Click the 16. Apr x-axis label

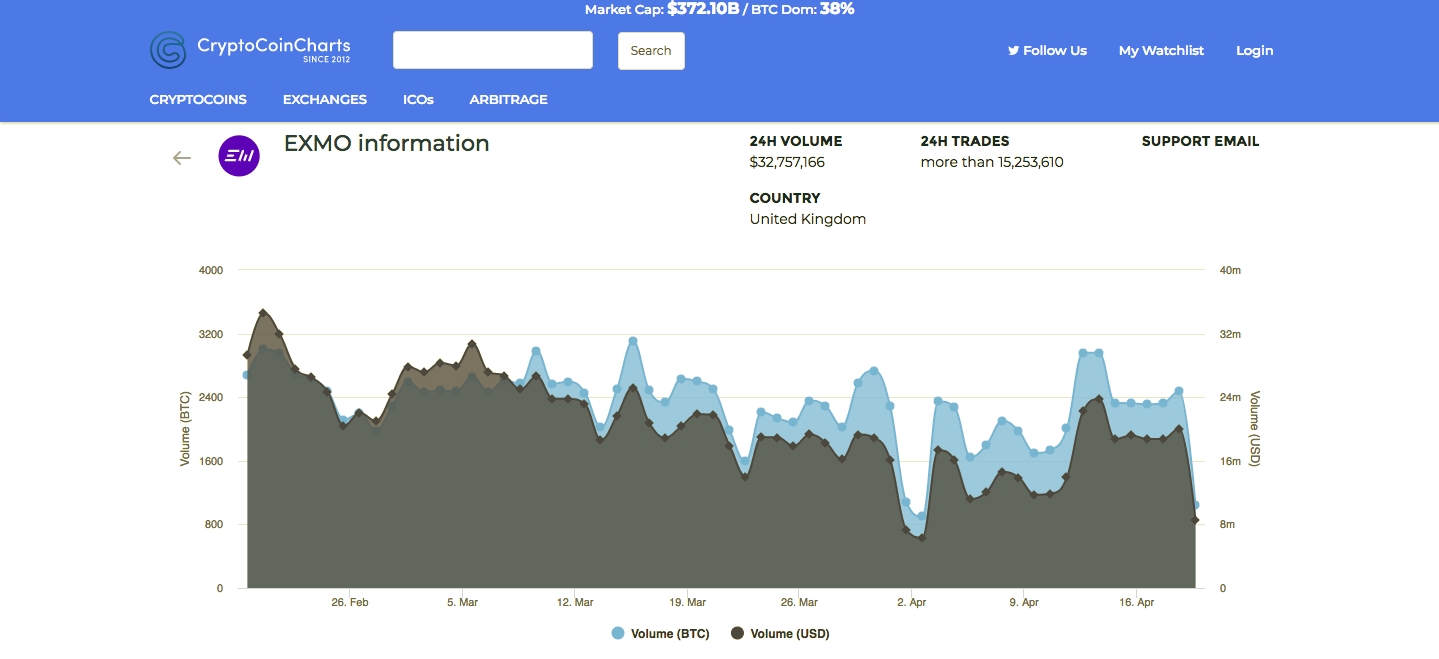click(1136, 602)
